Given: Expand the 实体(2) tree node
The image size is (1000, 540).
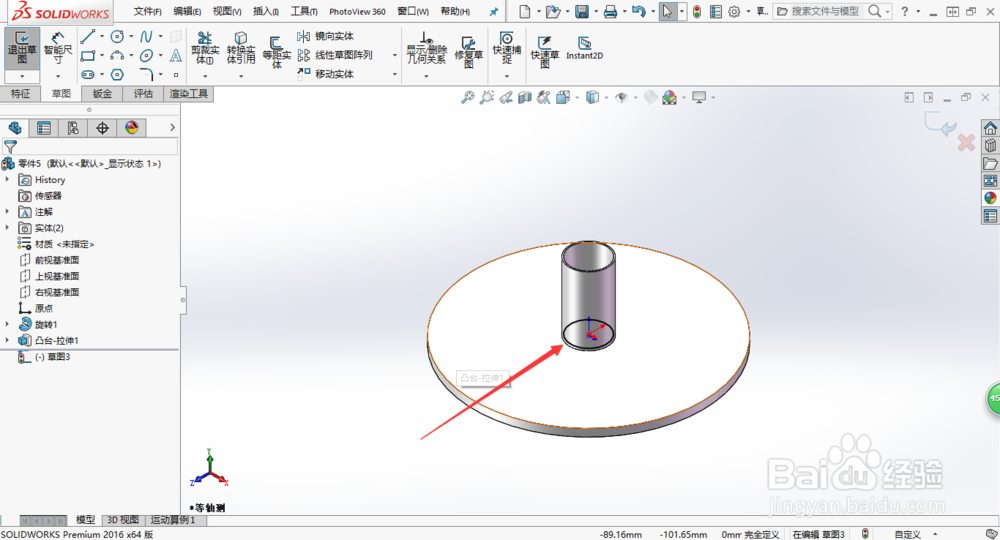Looking at the screenshot, I should [8, 228].
